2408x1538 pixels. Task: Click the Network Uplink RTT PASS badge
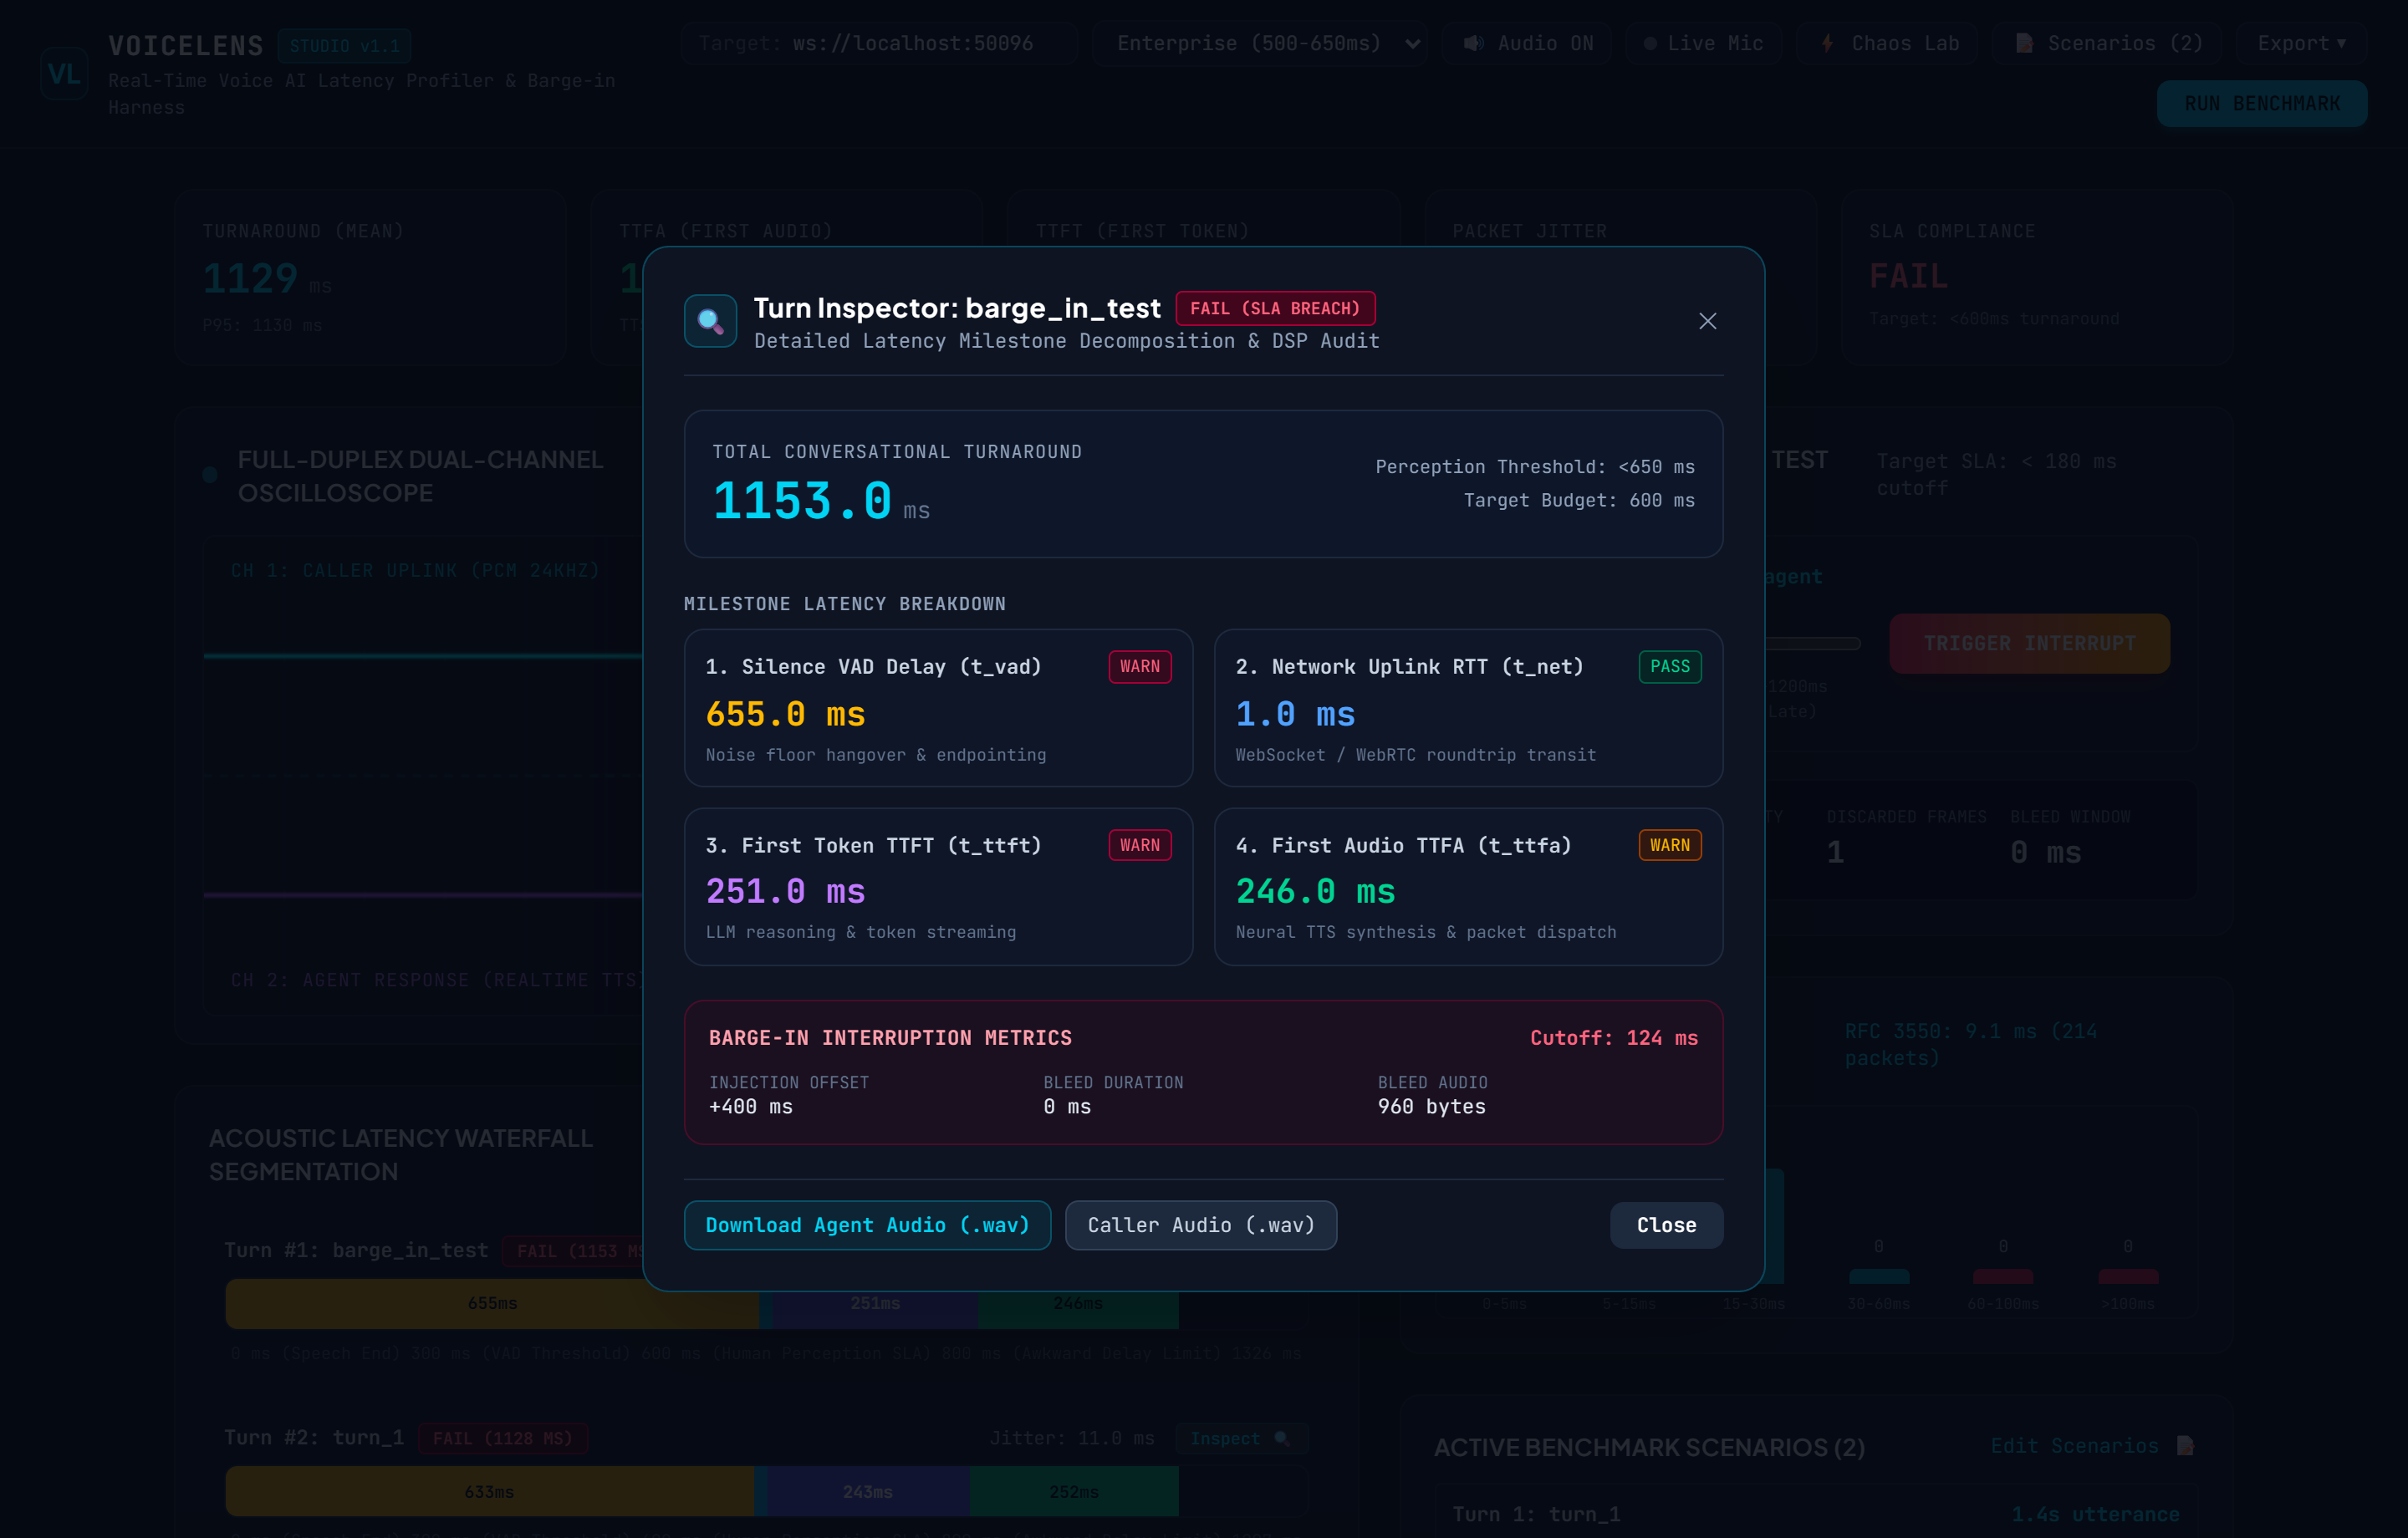coord(1670,666)
